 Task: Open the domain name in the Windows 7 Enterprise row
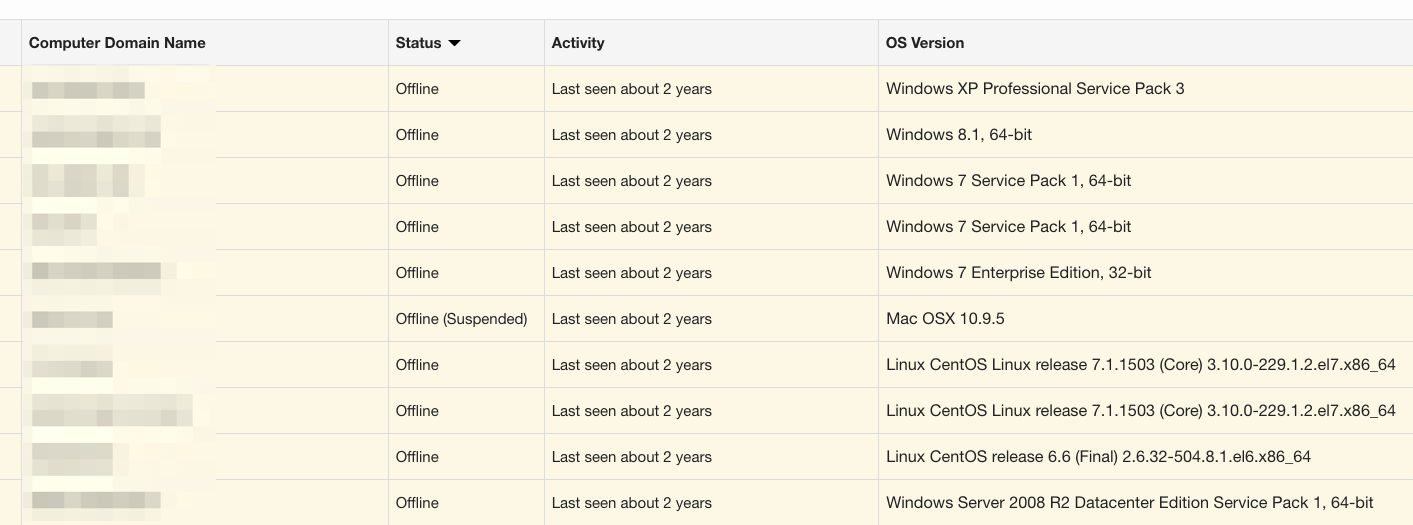pos(96,272)
